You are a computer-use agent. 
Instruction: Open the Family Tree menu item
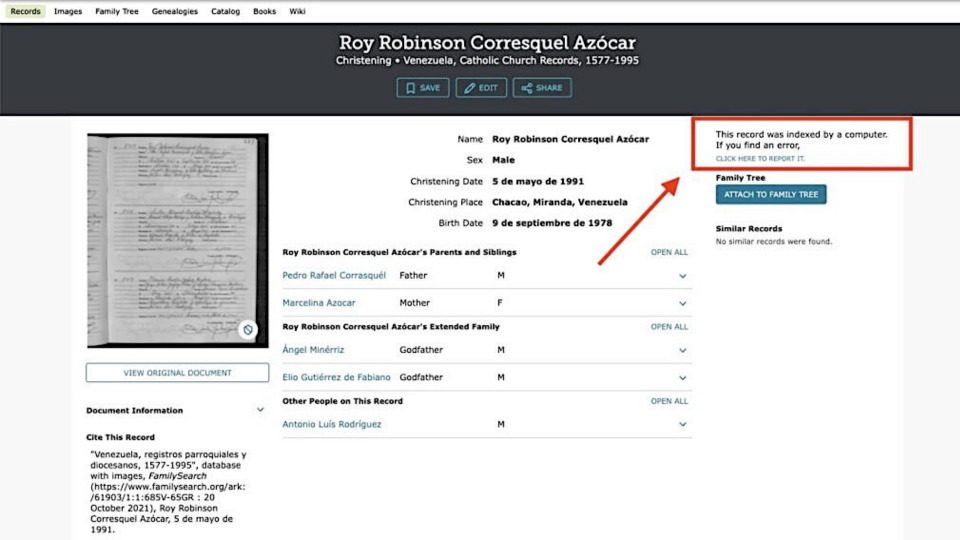click(x=117, y=12)
